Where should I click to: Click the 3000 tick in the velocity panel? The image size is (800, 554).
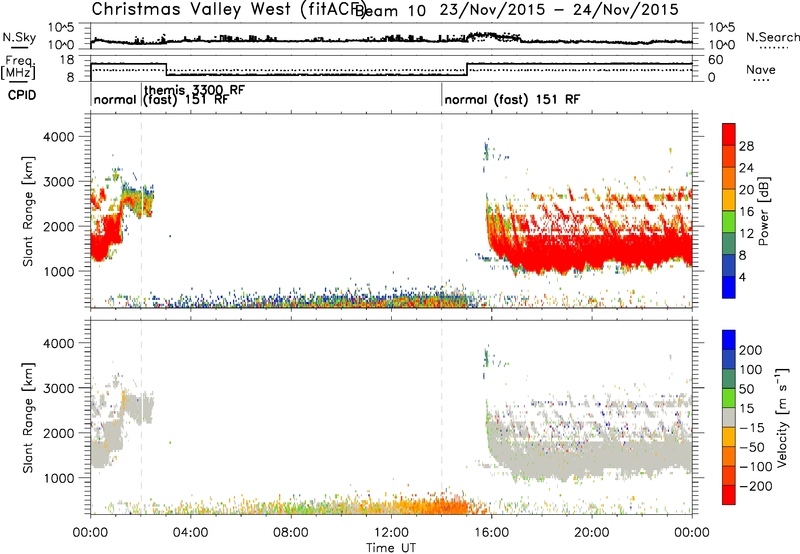[x=58, y=388]
